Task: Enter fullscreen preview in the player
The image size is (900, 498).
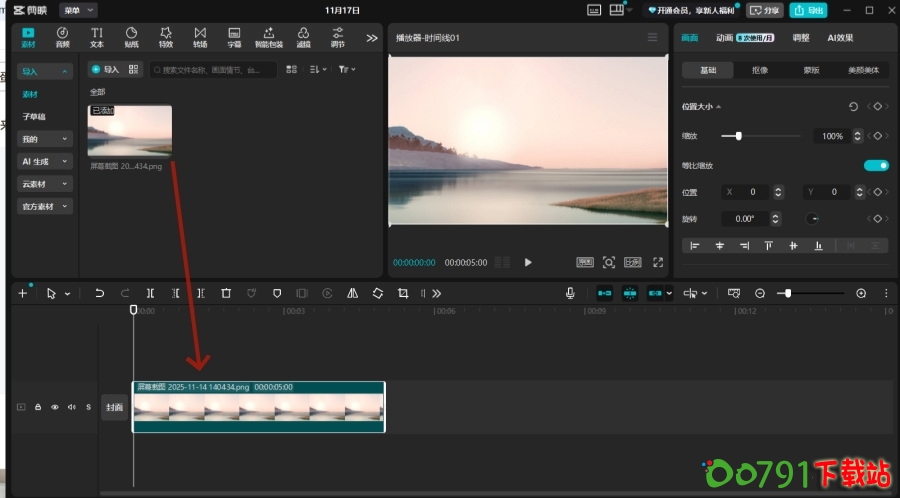Action: tap(658, 262)
